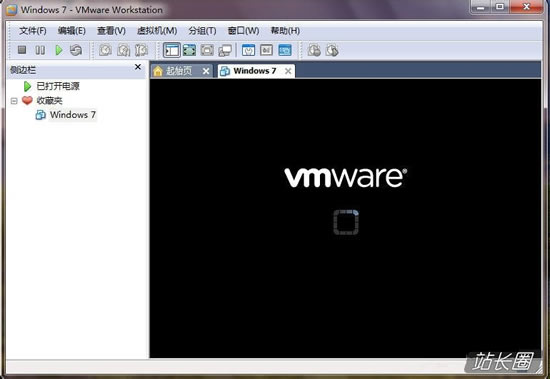Select 已打开电源 in the sidebar
The image size is (550, 379).
click(58, 86)
